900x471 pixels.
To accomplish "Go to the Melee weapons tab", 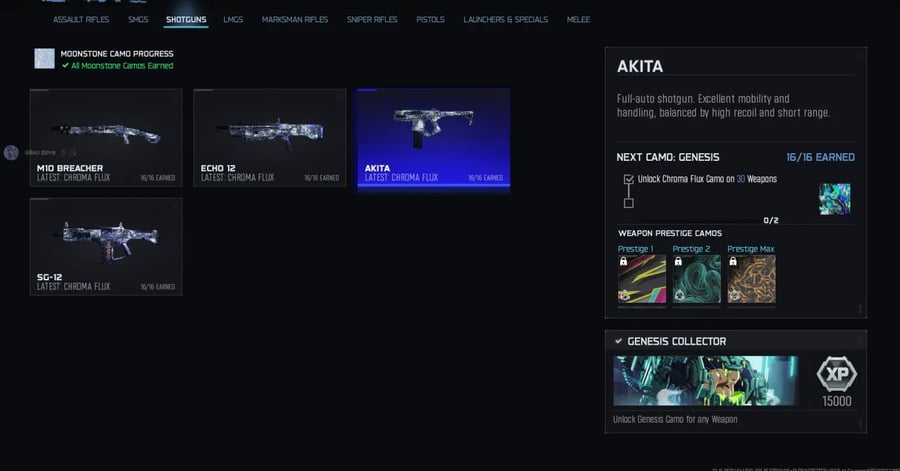I will point(578,20).
